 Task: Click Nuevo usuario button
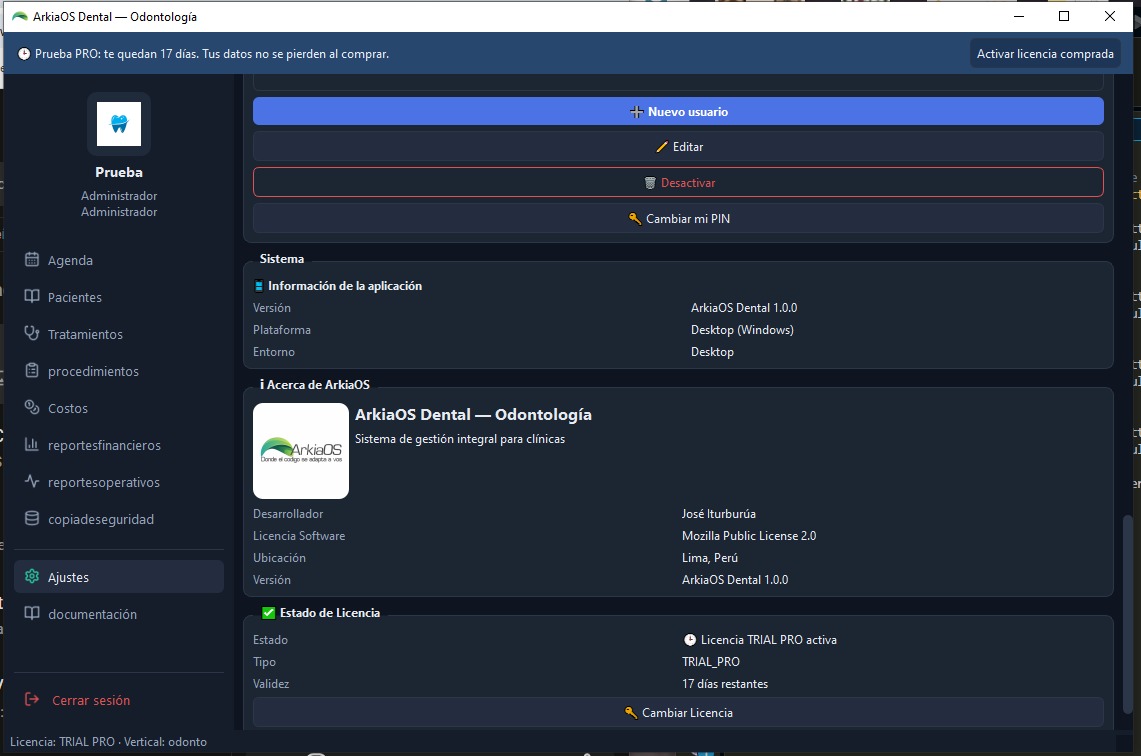click(x=678, y=111)
